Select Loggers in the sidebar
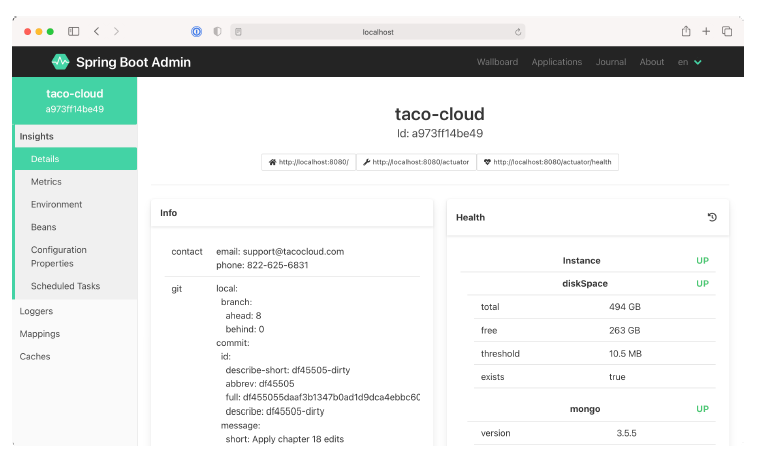This screenshot has height=457, width=760. tap(36, 311)
